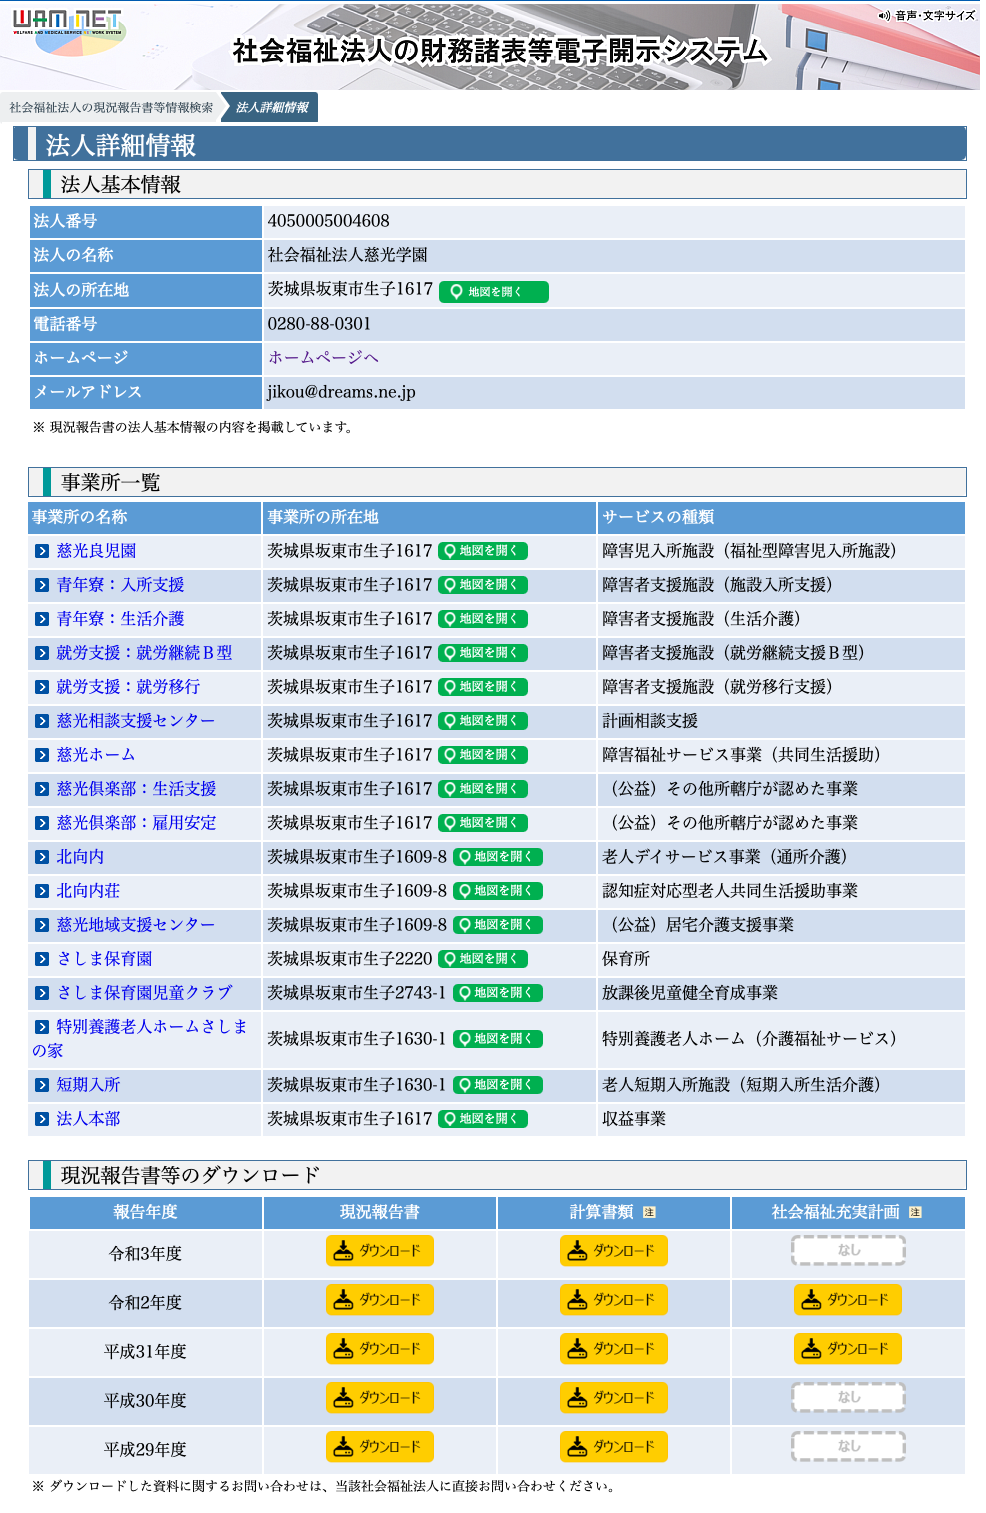Select the email jikou@dreams.ne.jp text
Screen dimensions: 986x1513
point(341,392)
